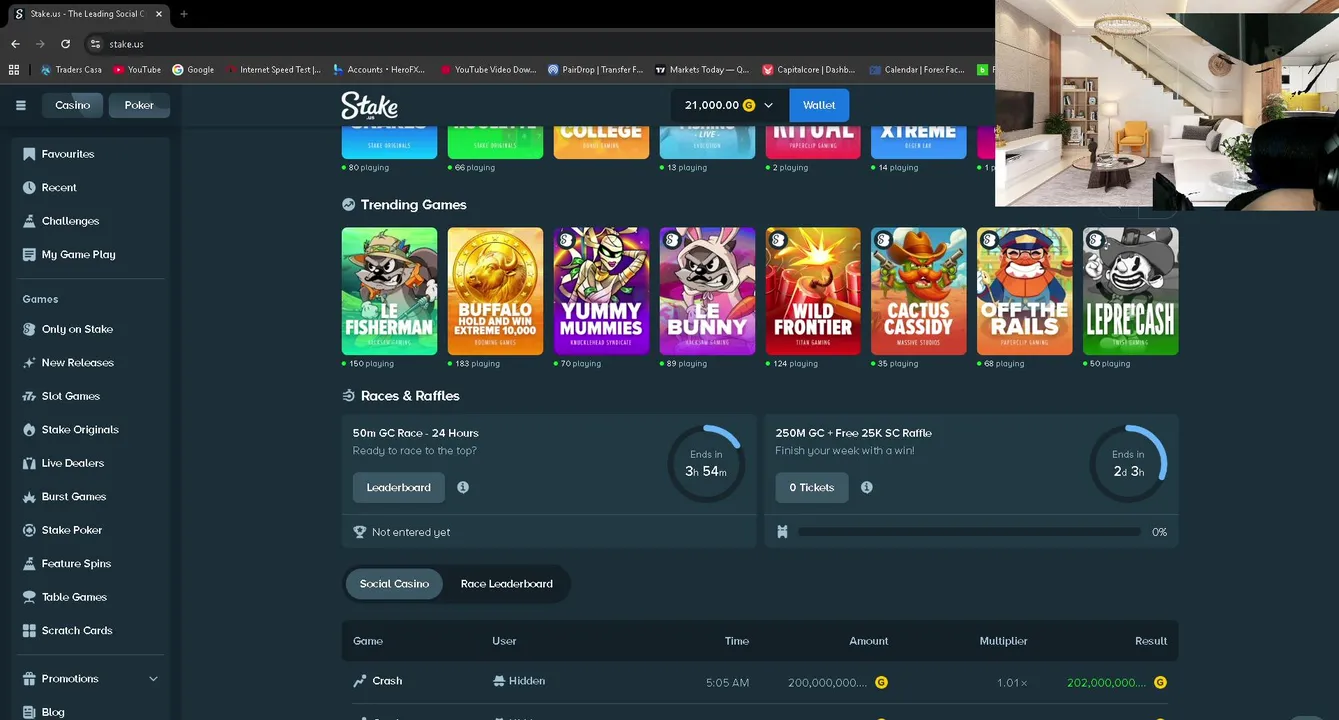Open the Traders Casa bookmark
Screen dimensions: 1339x720
[x=71, y=70]
